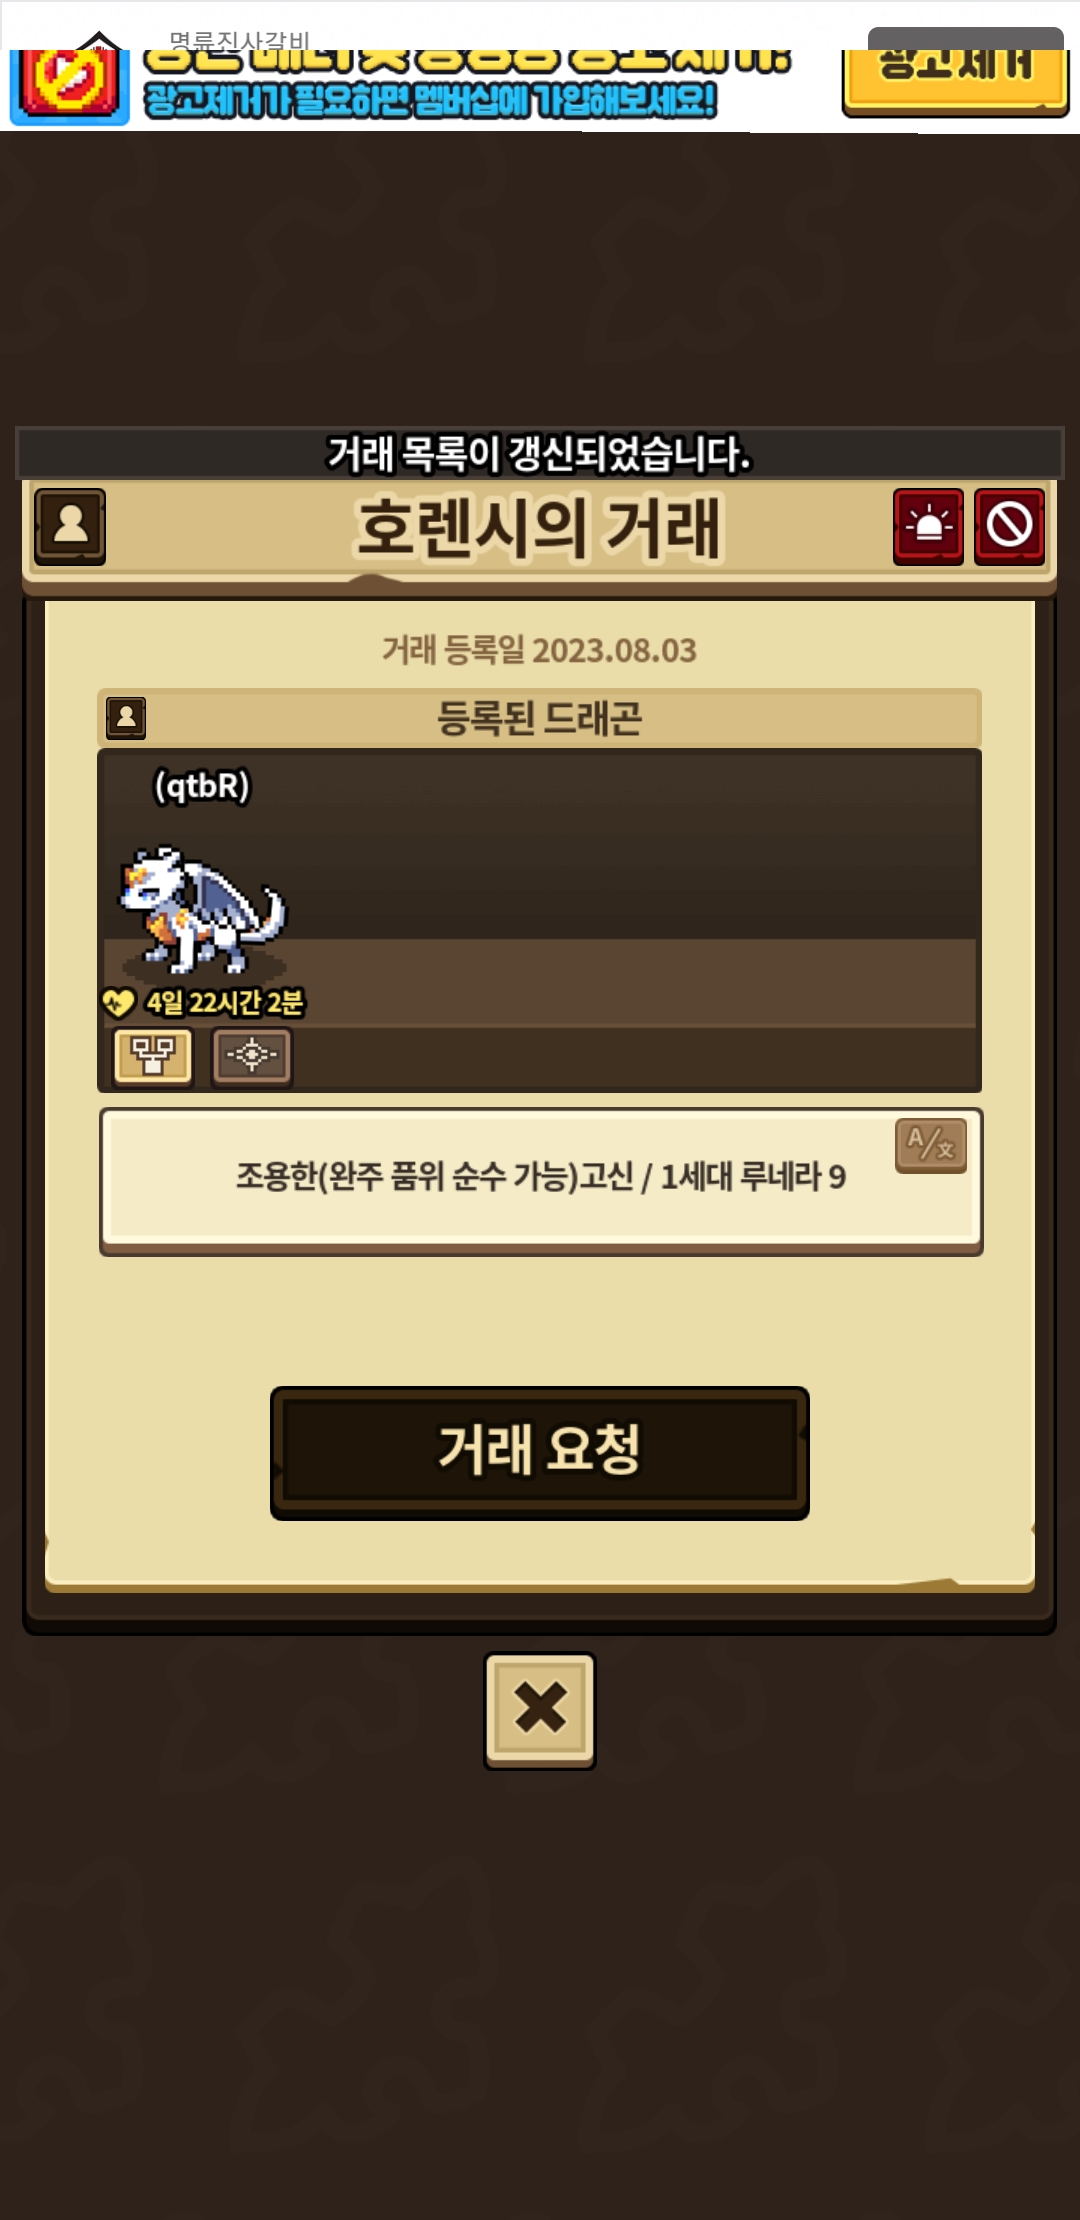Click small profile icon in 등록된 드래곤 header
Screen dimensions: 1080x2220
[x=126, y=718]
